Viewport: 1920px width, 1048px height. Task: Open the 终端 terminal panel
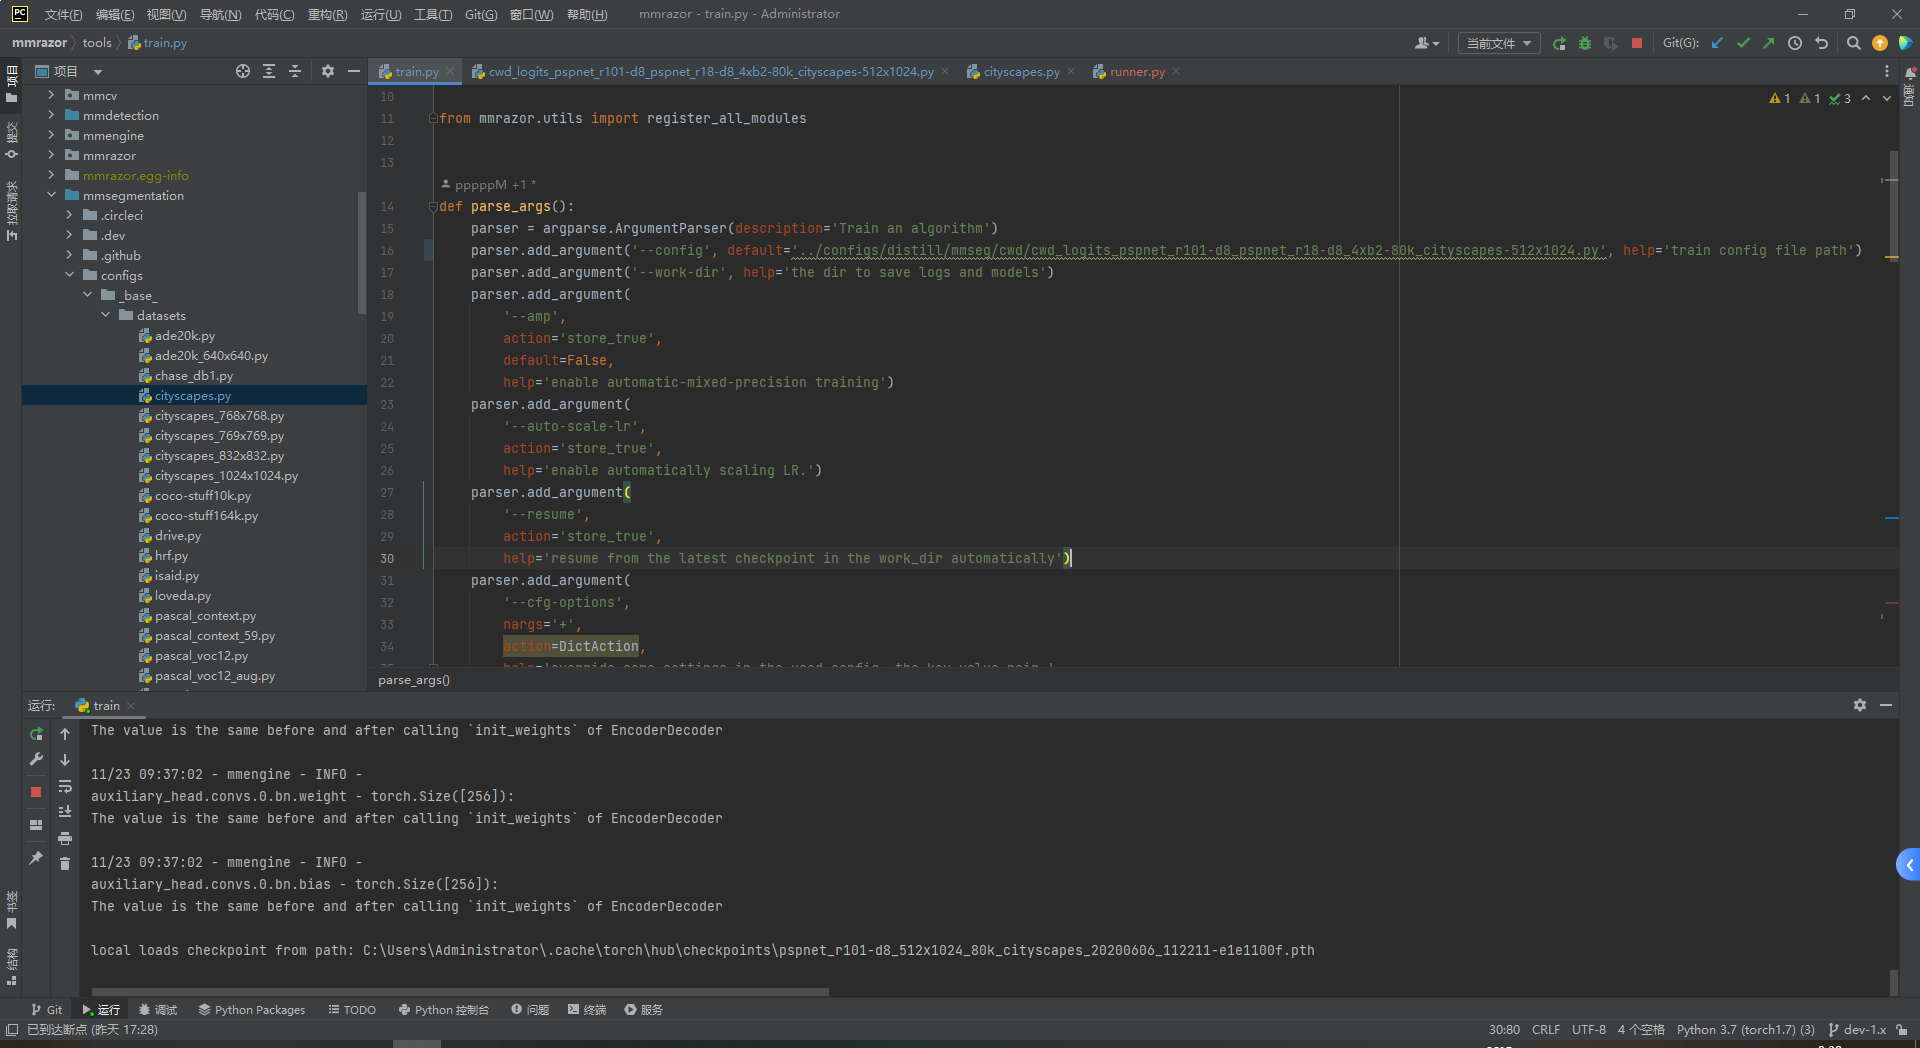coord(594,1010)
